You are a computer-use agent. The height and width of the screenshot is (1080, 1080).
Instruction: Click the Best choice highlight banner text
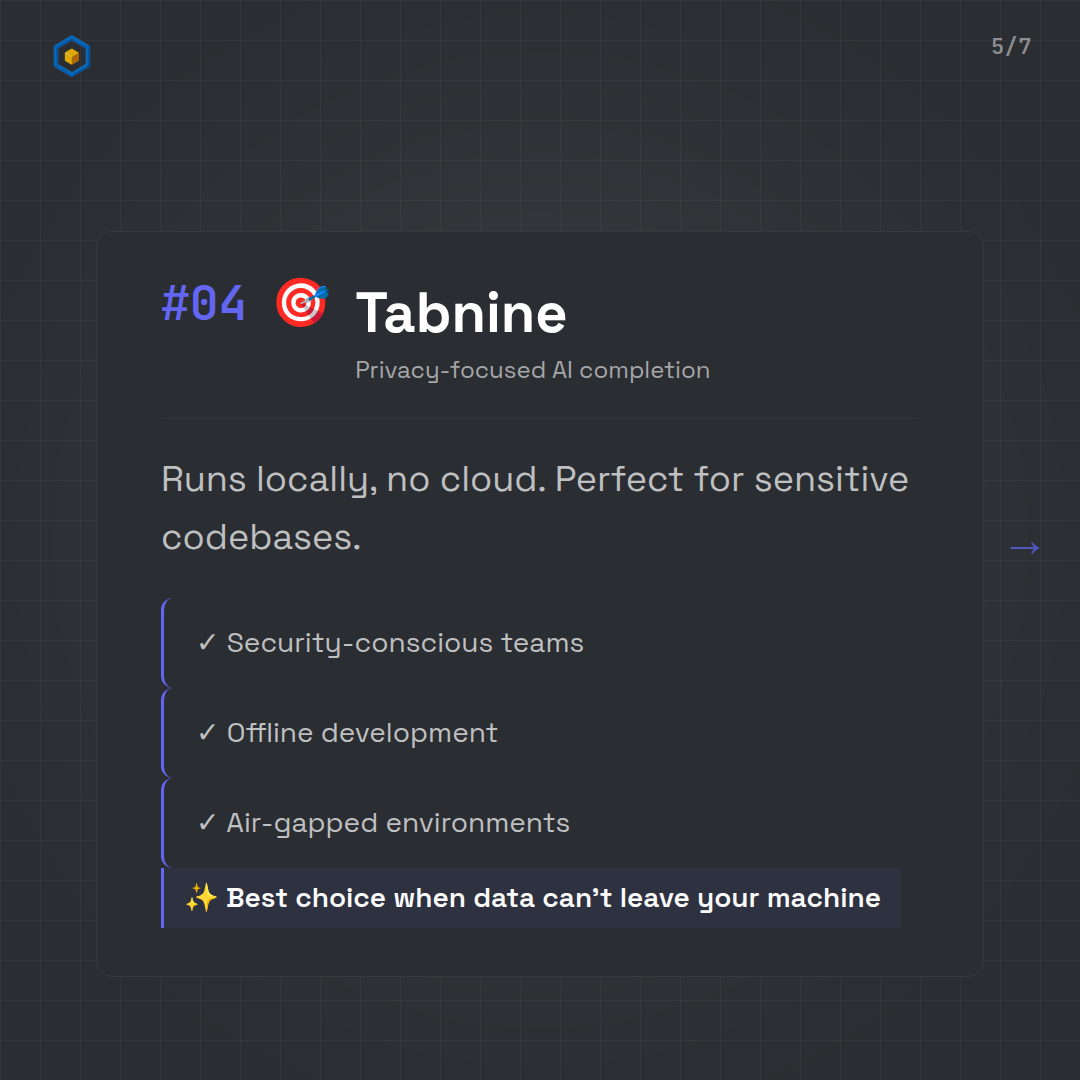[553, 898]
